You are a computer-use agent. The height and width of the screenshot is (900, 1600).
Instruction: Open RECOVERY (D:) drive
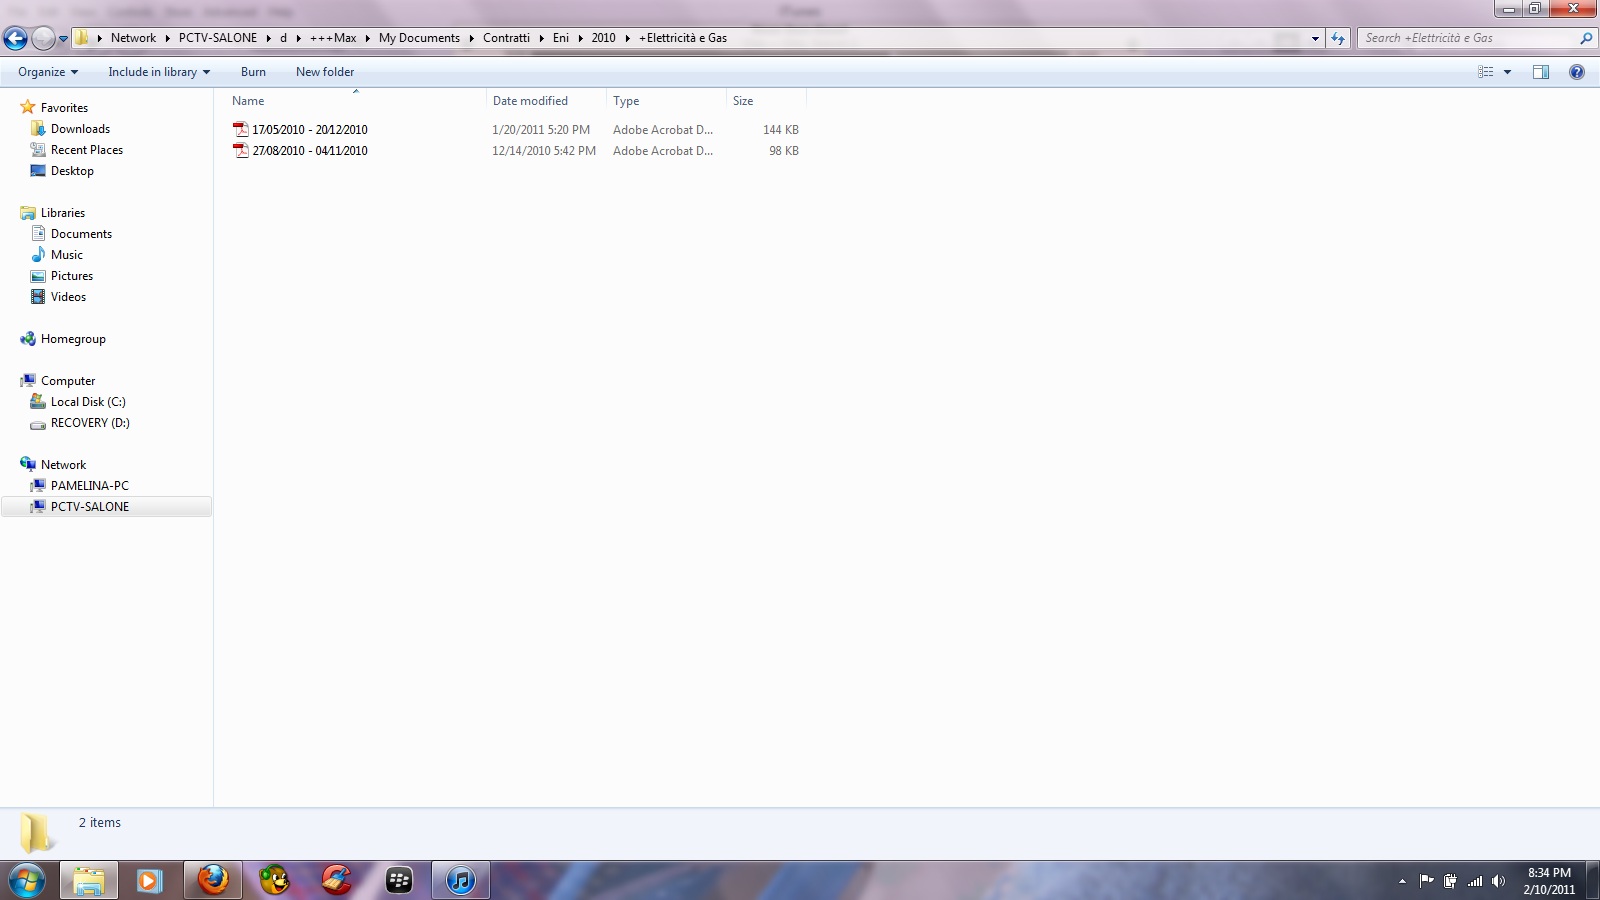click(x=90, y=423)
